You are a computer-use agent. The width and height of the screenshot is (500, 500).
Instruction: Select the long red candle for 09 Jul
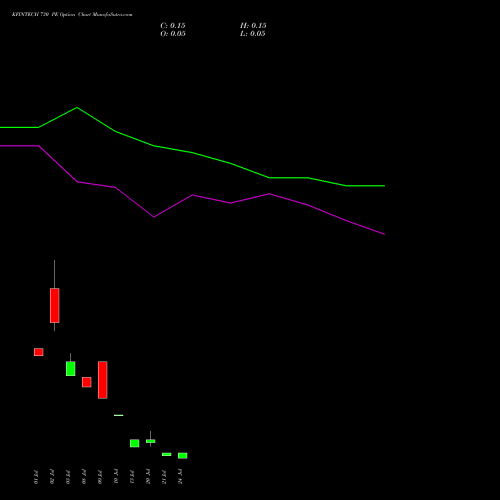click(103, 380)
